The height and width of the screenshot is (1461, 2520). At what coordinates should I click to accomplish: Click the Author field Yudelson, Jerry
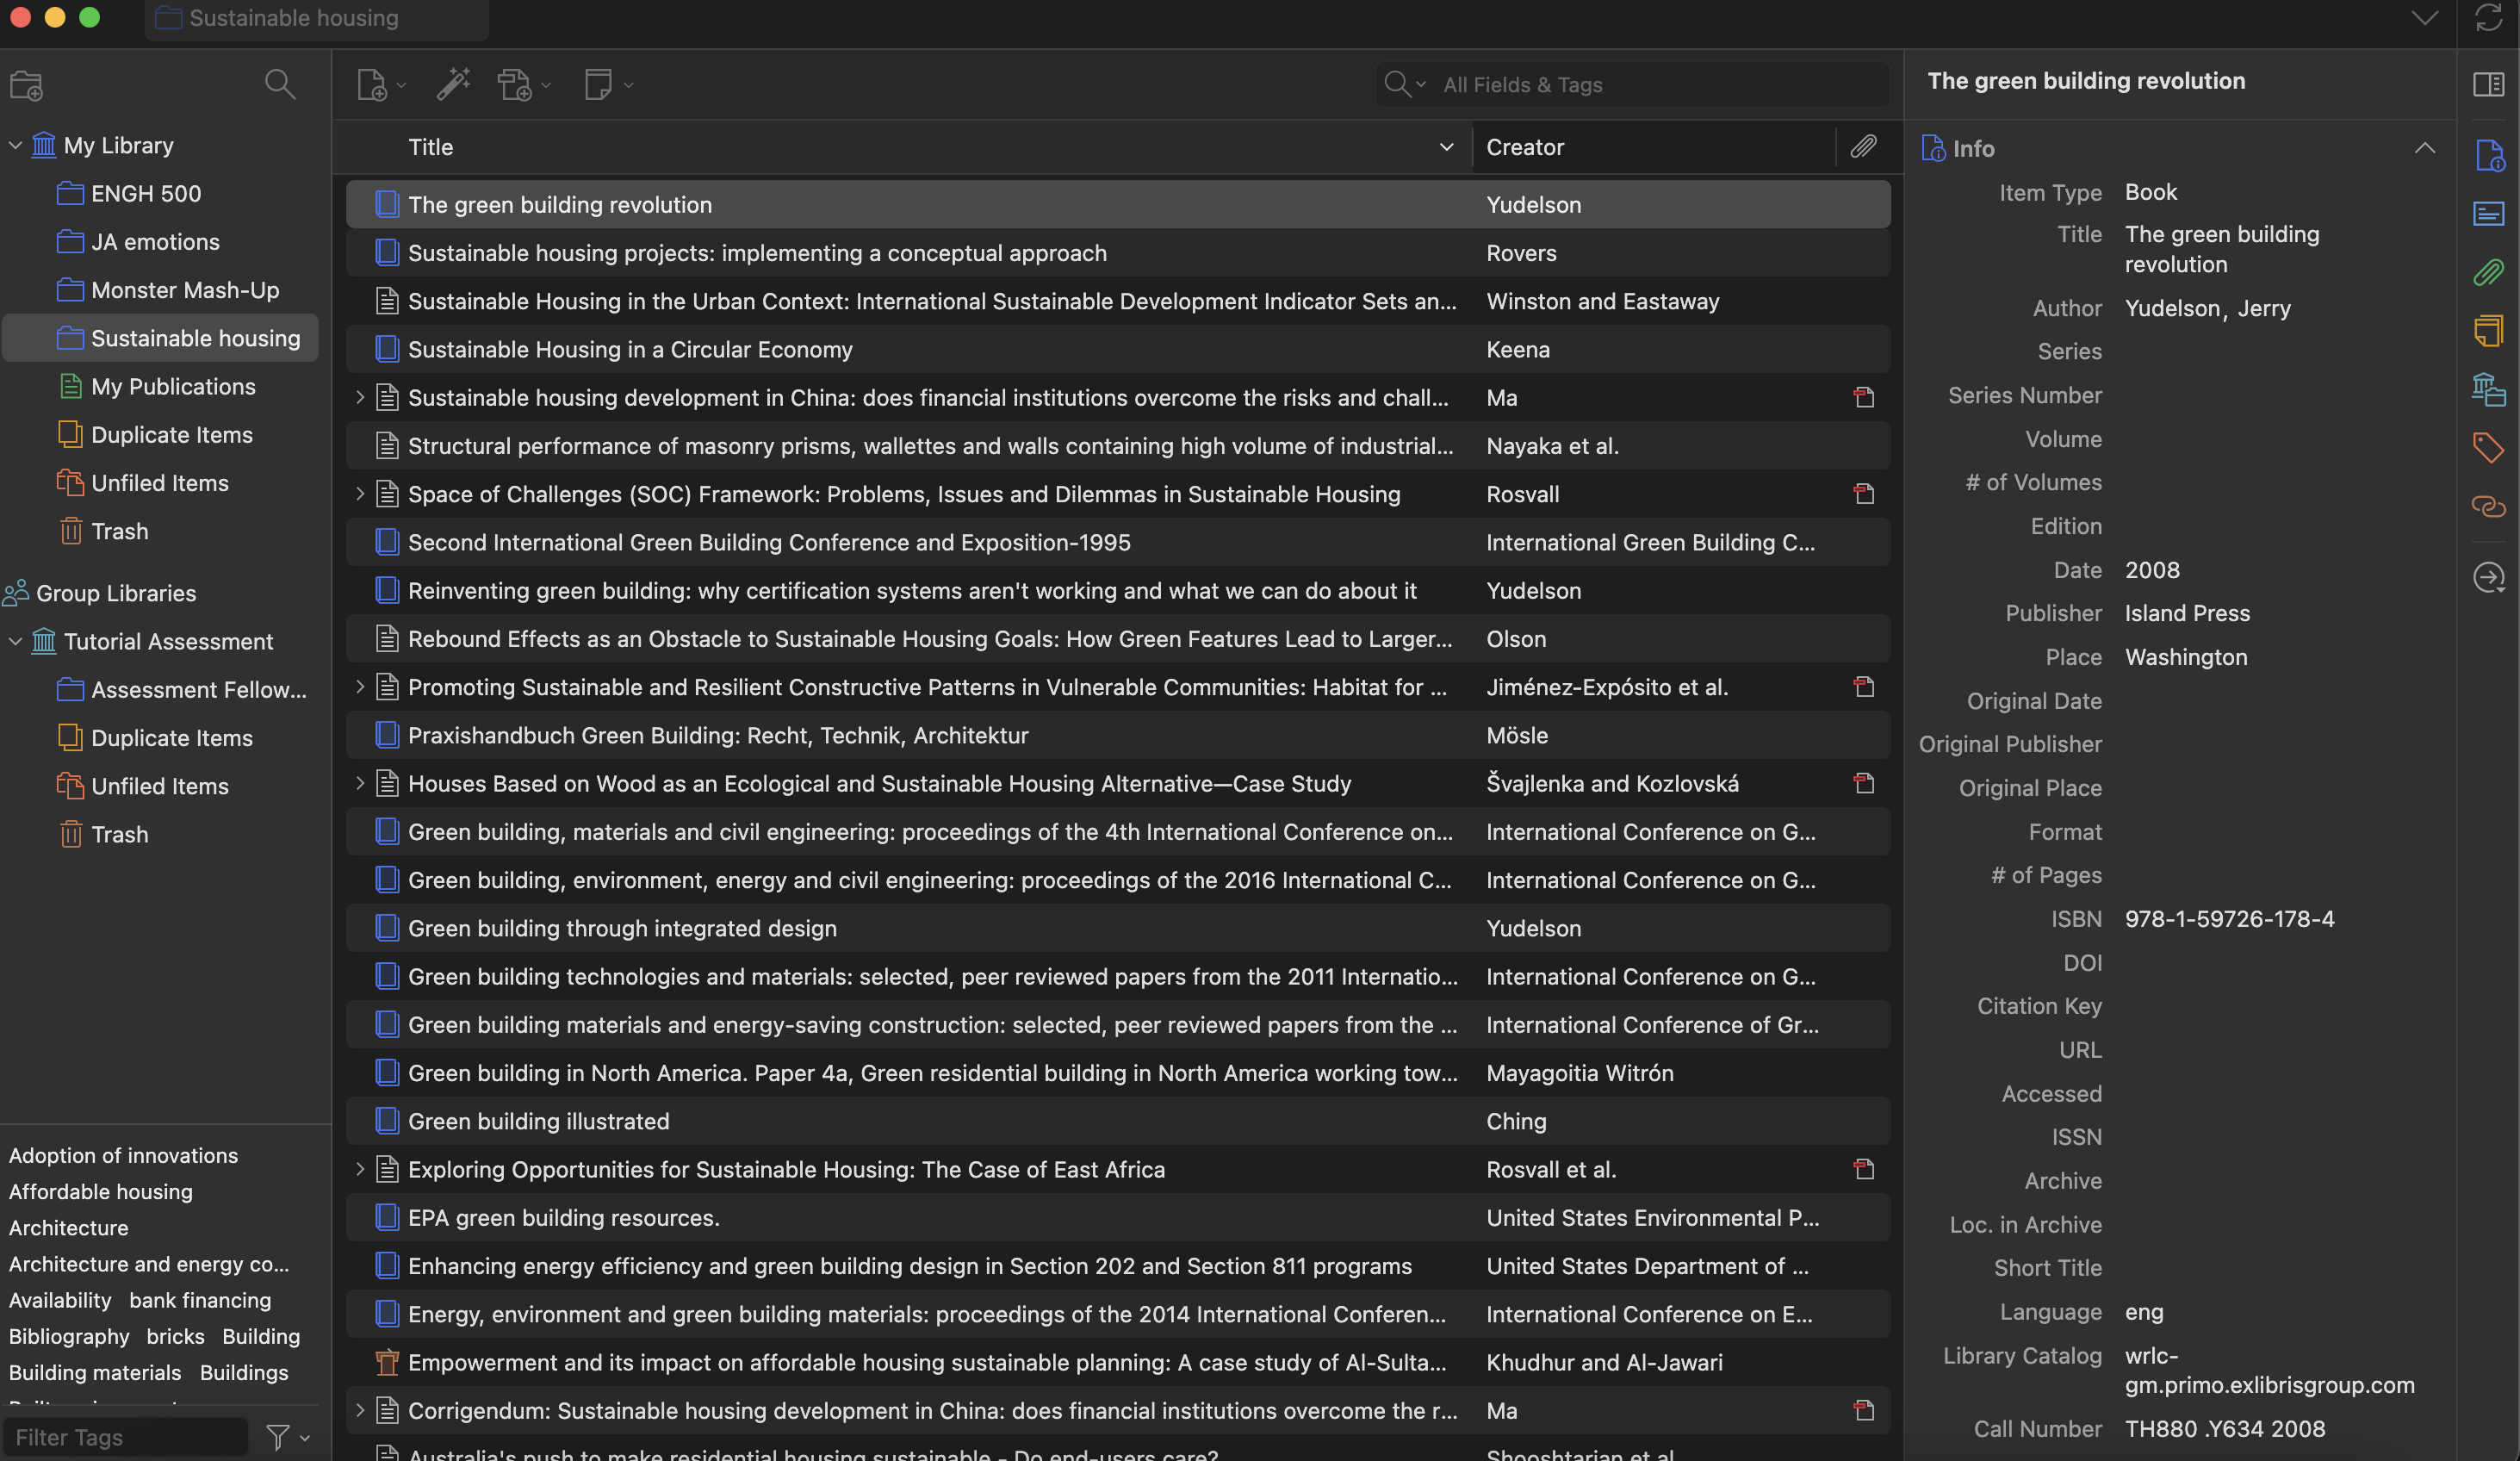tap(2207, 308)
